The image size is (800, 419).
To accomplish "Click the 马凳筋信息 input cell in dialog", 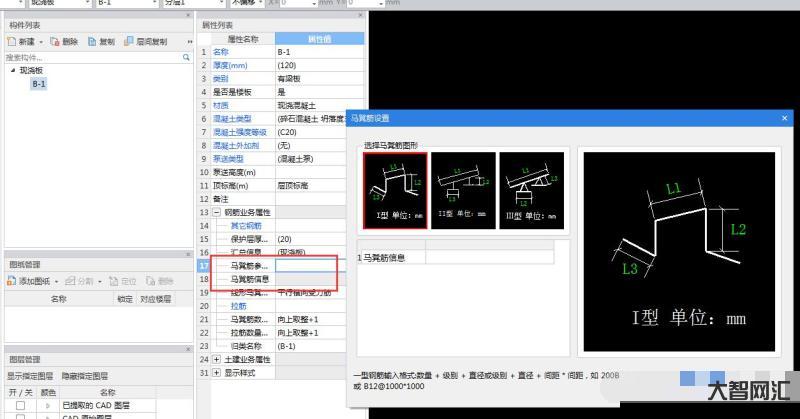I will [x=496, y=258].
